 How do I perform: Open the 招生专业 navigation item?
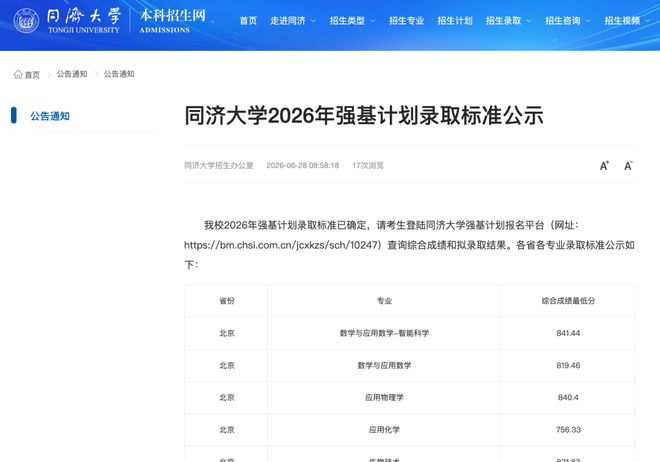point(406,21)
